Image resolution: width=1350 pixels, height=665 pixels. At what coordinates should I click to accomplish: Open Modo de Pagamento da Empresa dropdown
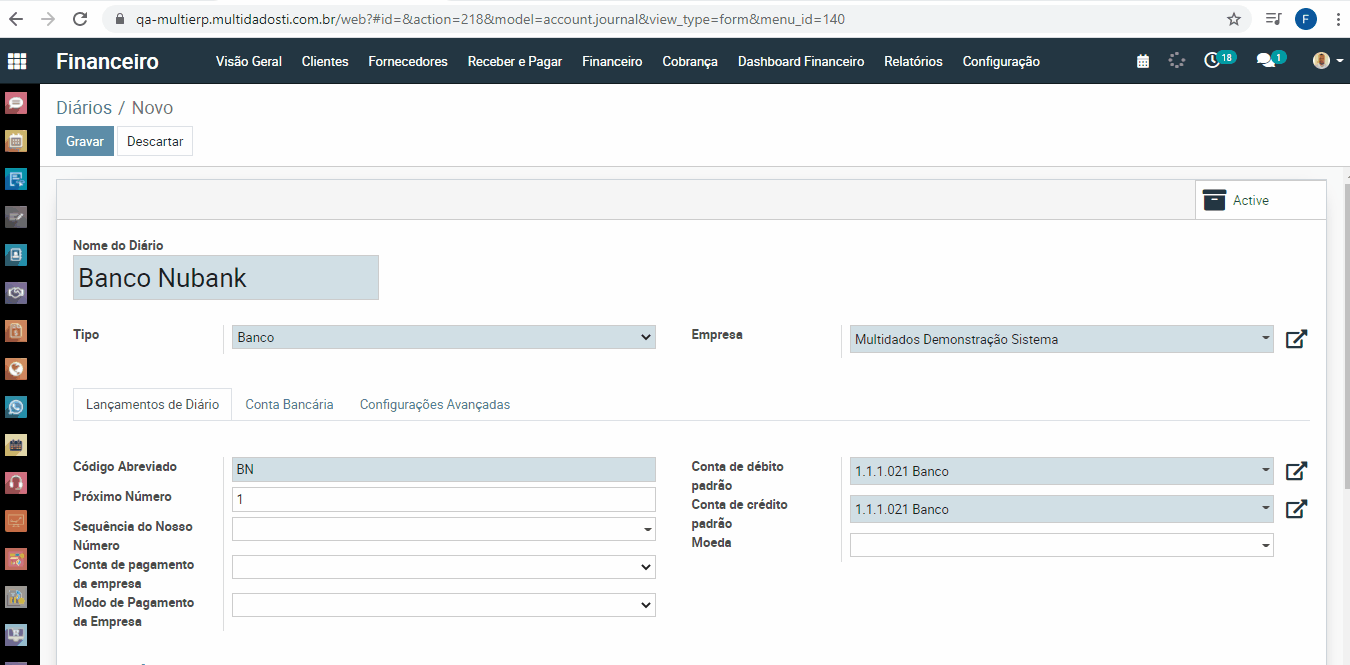pyautogui.click(x=443, y=605)
